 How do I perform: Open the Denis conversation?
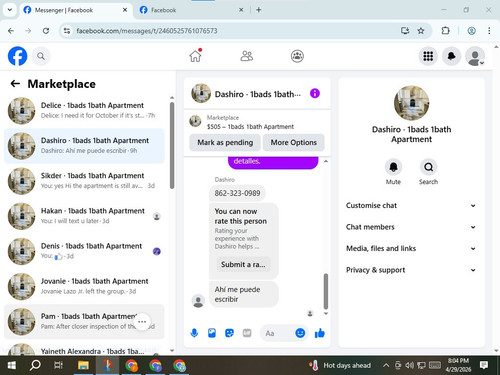pos(84,251)
